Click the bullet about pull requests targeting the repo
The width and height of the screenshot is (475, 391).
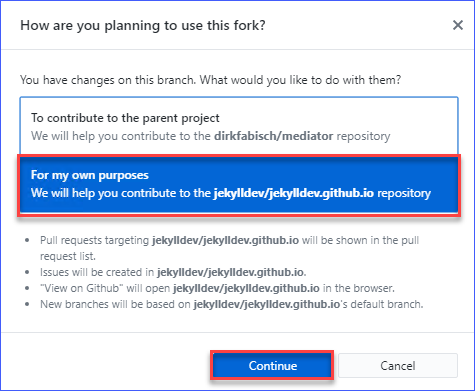229,248
